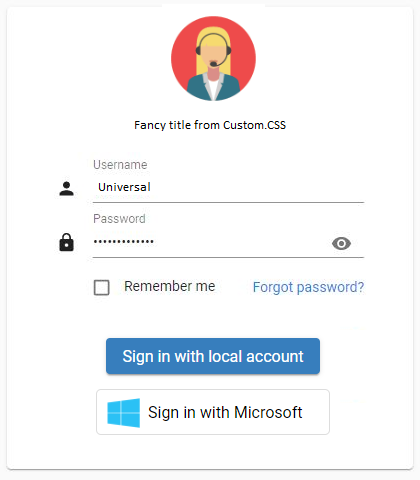Click the masked password dots

[x=124, y=241]
